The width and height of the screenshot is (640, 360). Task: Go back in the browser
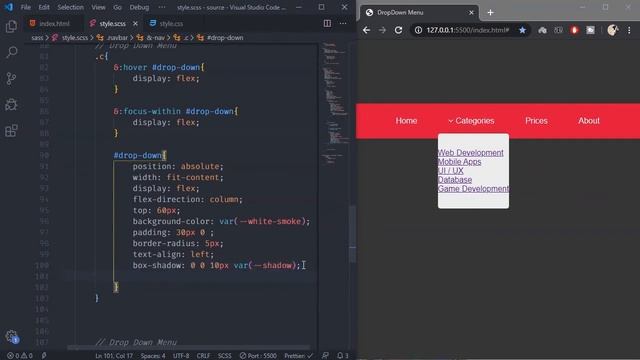coord(367,30)
